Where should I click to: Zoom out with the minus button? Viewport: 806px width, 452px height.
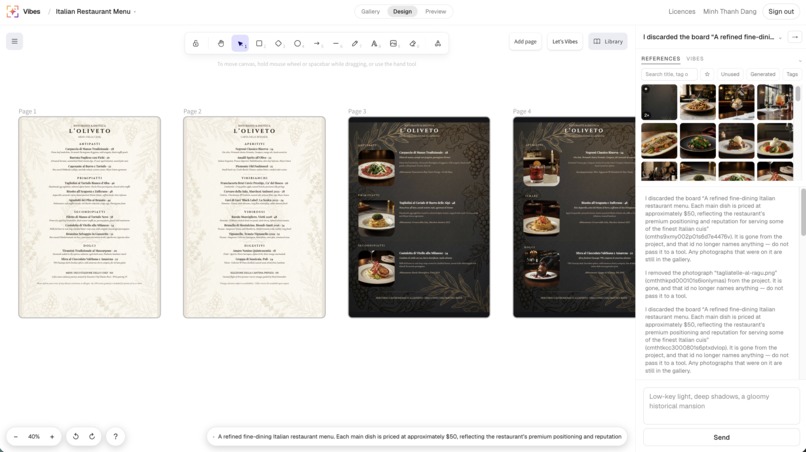coord(16,437)
